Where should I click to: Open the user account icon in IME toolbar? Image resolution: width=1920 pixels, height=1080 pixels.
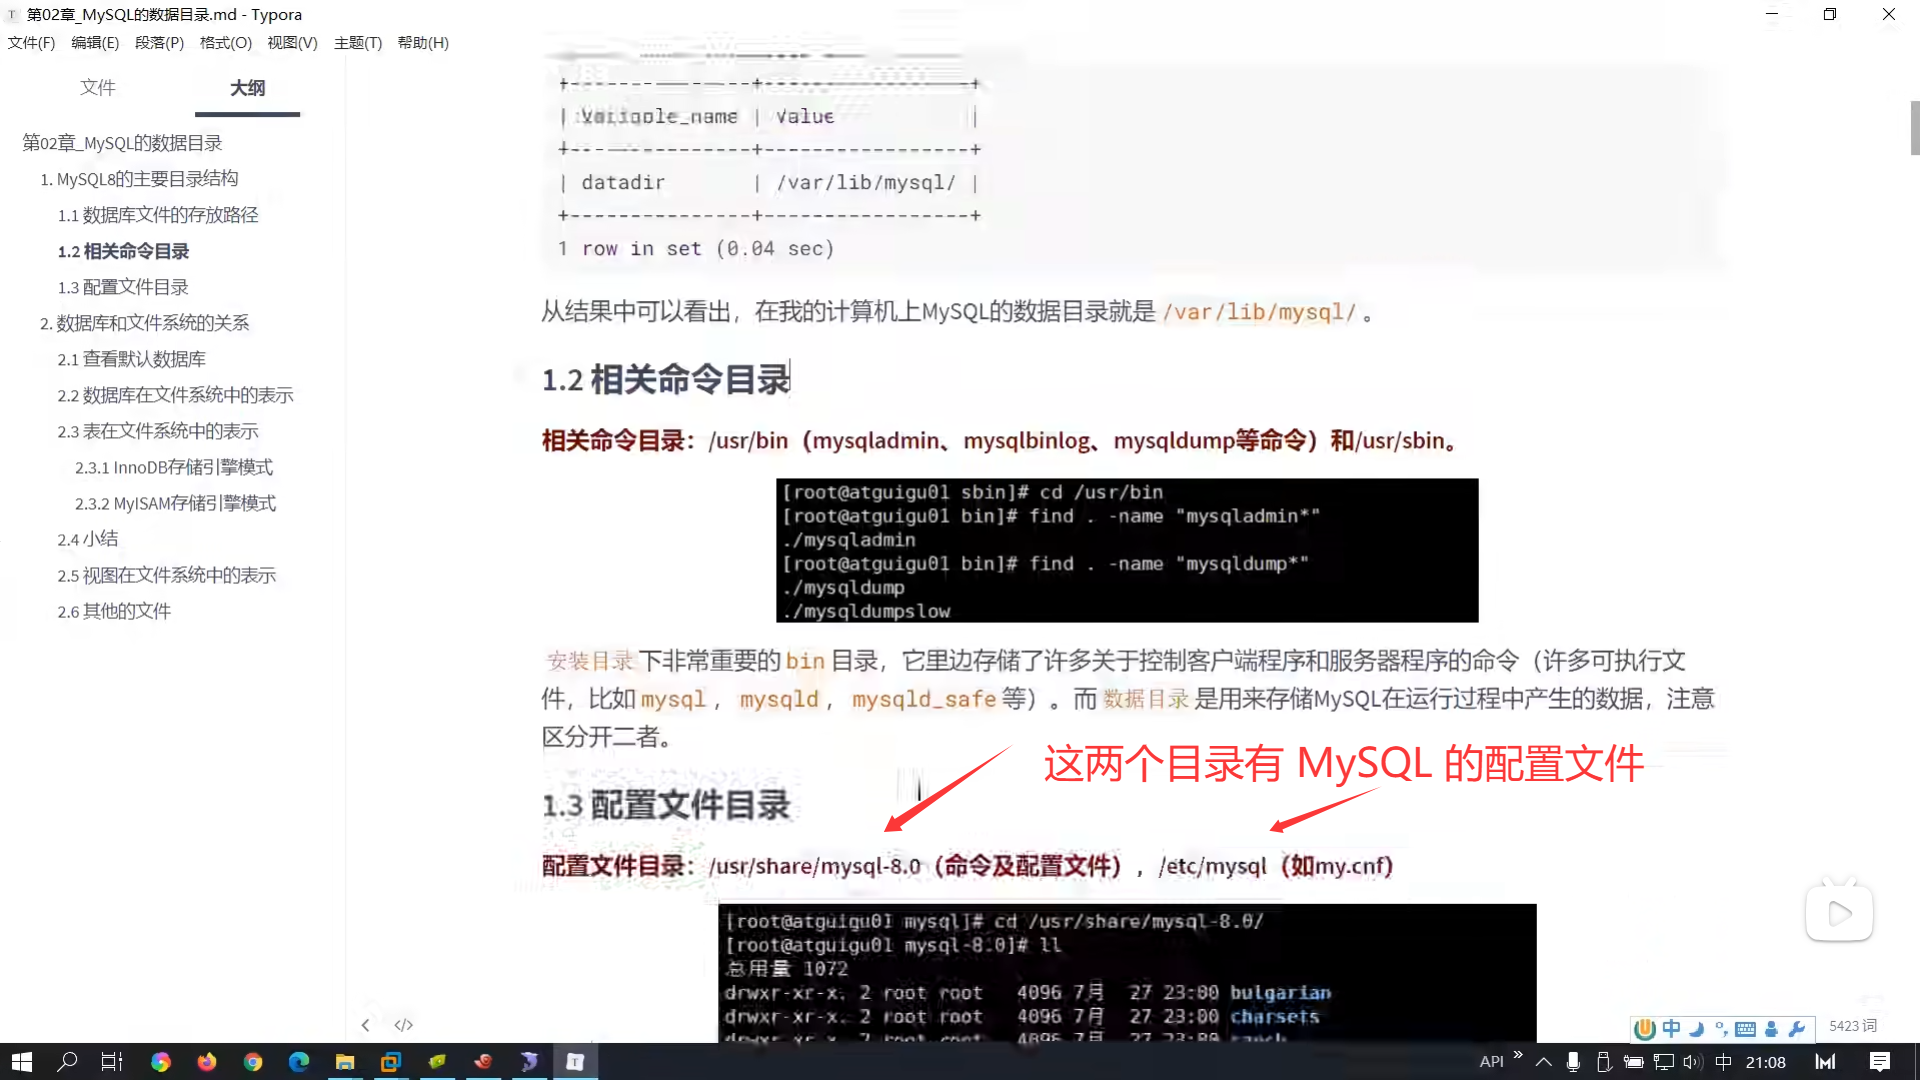1772,1029
